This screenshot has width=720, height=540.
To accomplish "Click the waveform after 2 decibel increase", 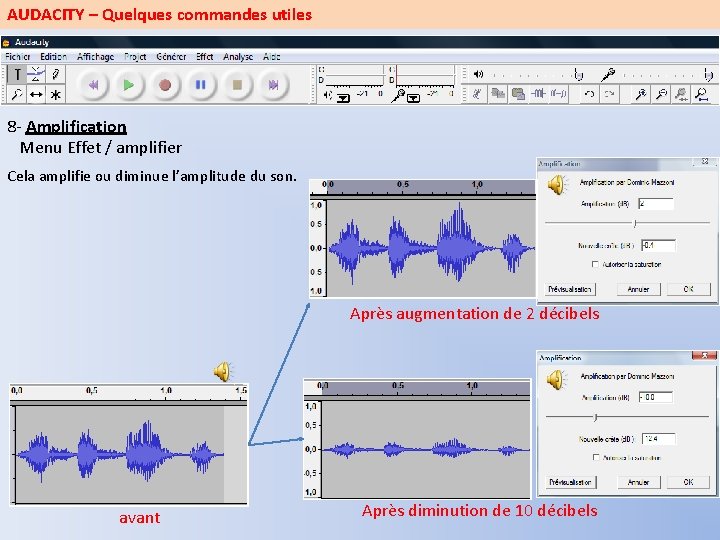I will point(430,248).
